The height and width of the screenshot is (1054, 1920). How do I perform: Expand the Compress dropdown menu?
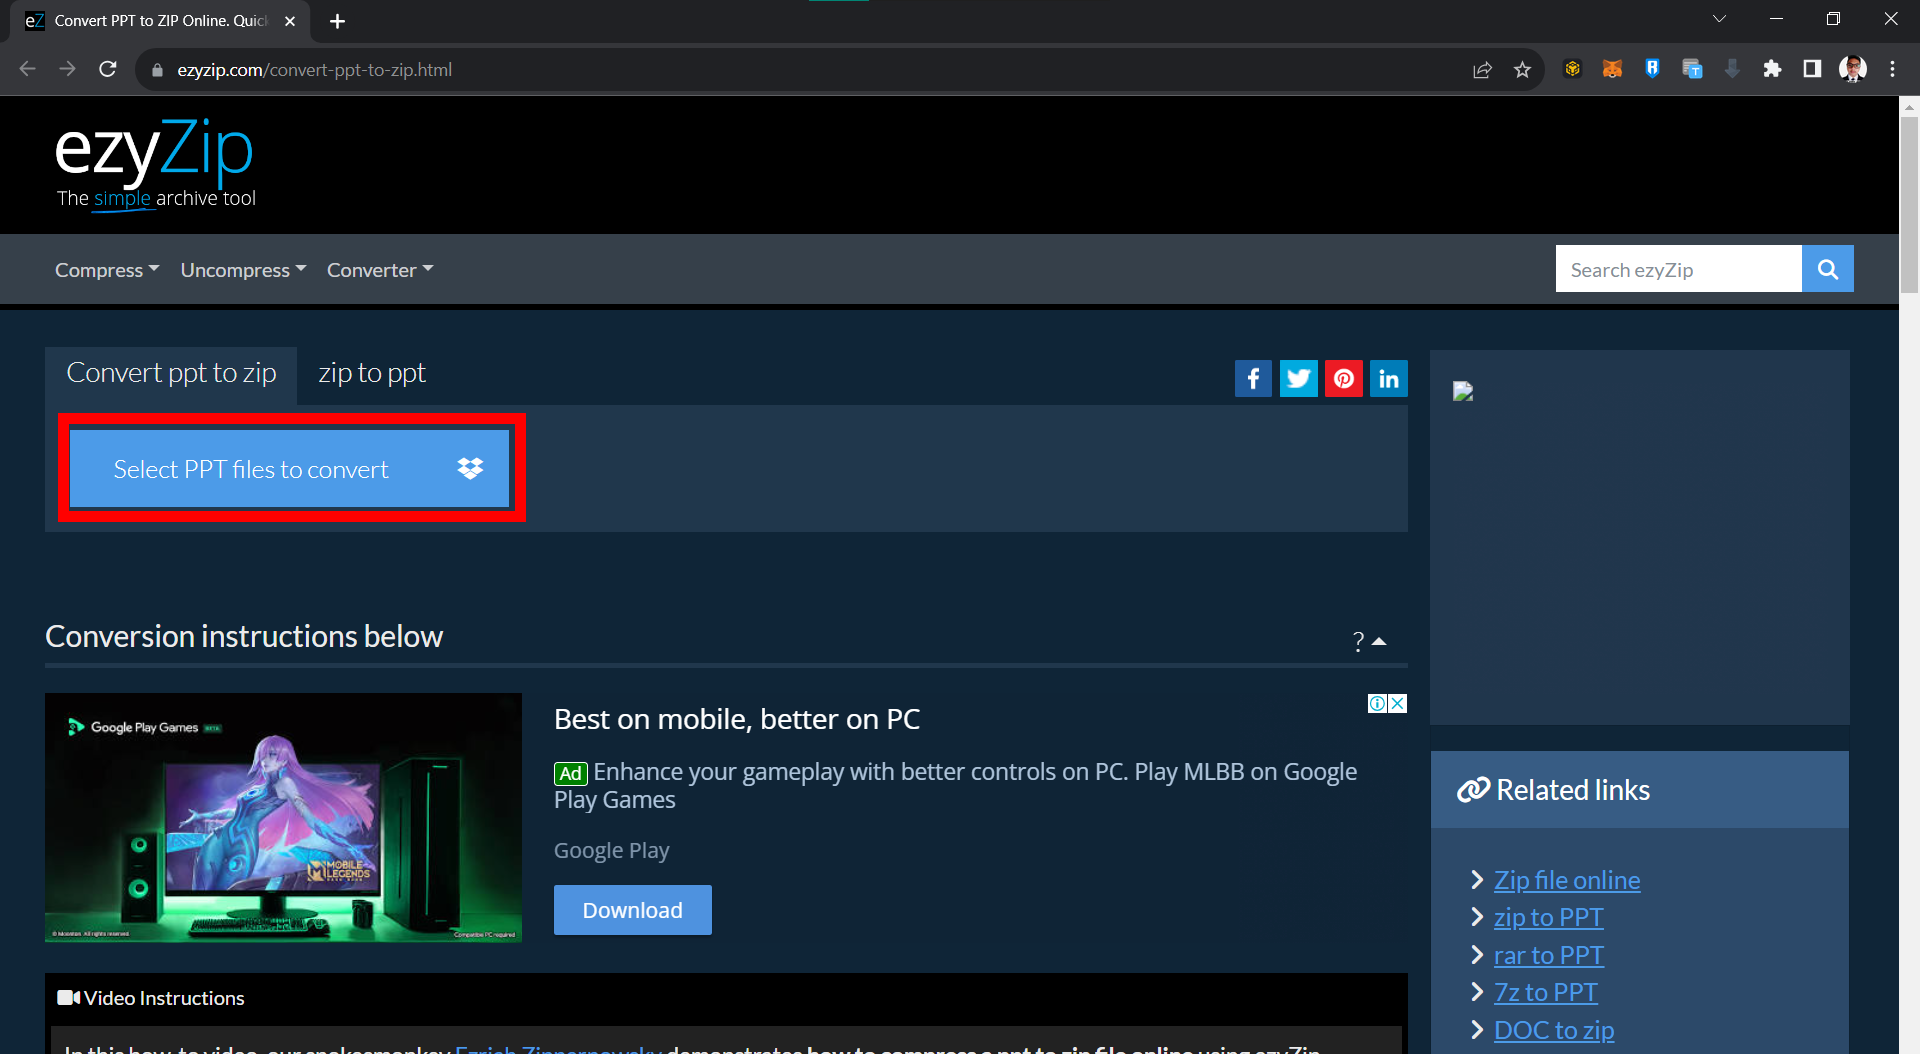[106, 270]
